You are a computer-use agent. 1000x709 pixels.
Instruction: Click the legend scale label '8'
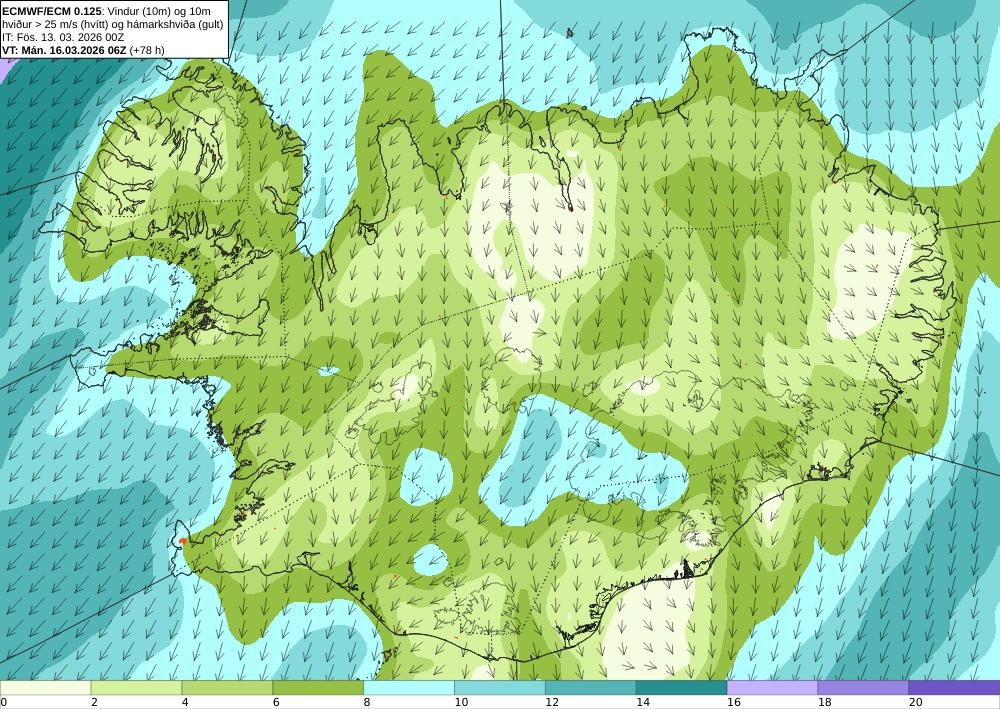click(x=367, y=702)
